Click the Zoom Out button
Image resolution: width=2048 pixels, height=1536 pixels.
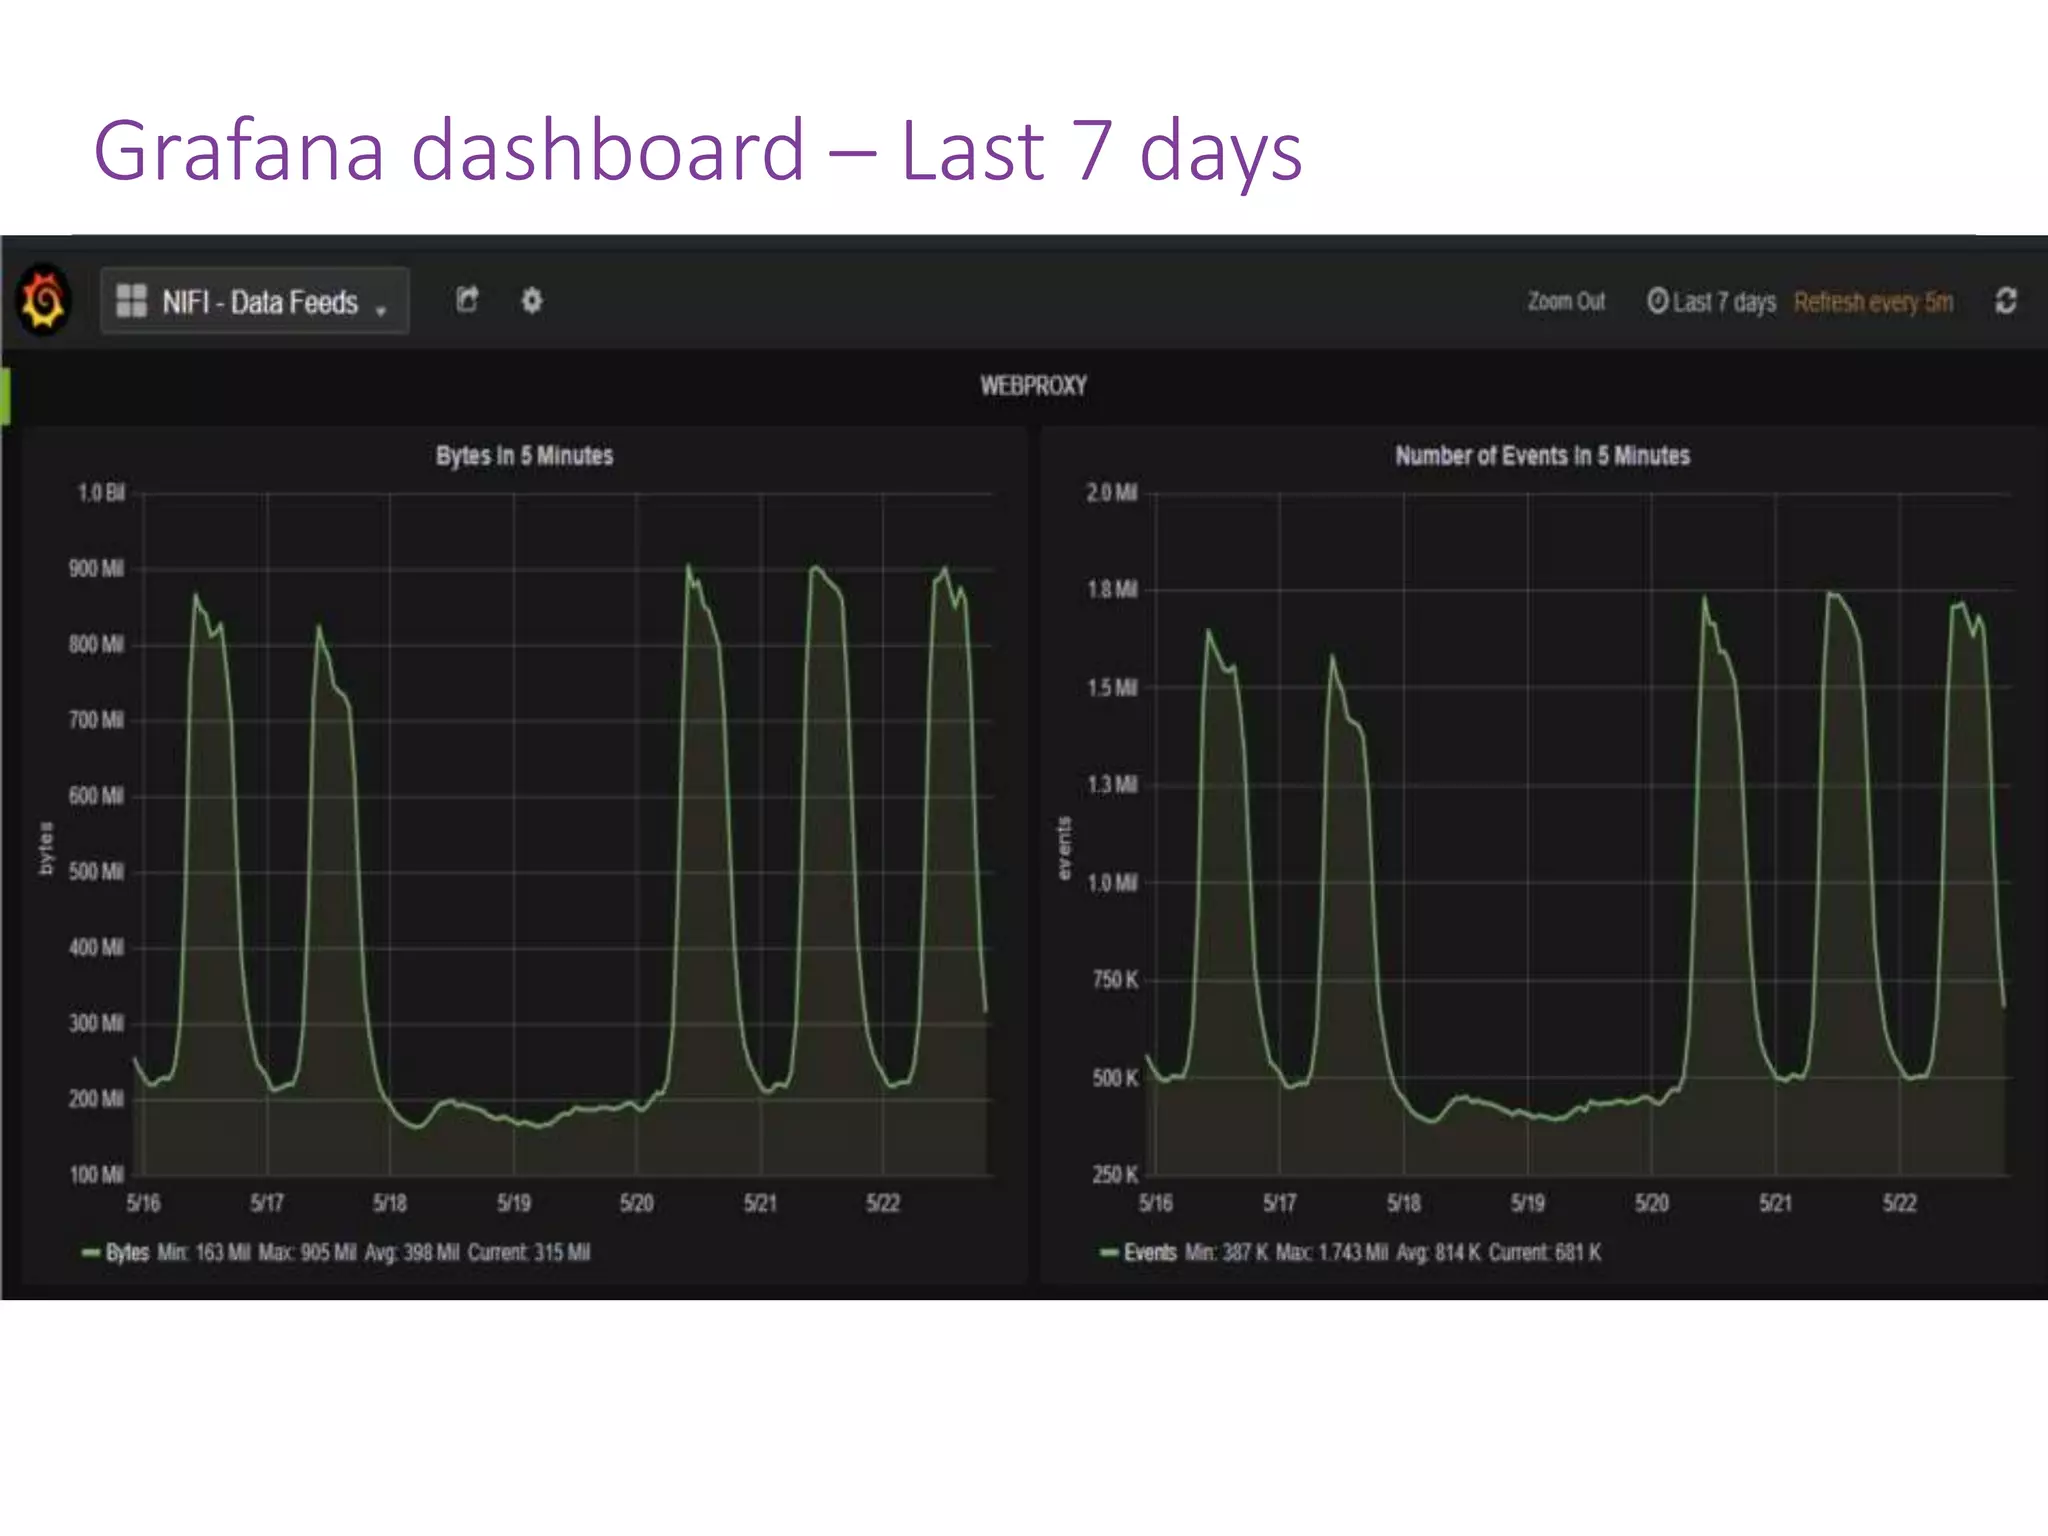(1565, 301)
